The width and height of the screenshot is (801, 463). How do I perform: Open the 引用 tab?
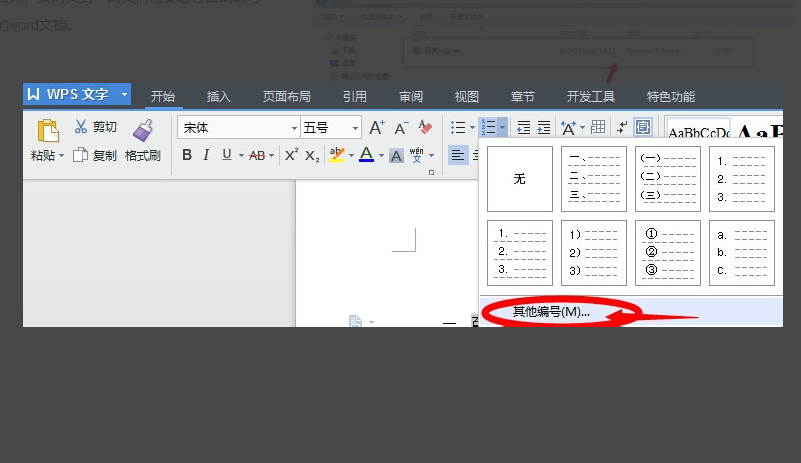(x=355, y=96)
